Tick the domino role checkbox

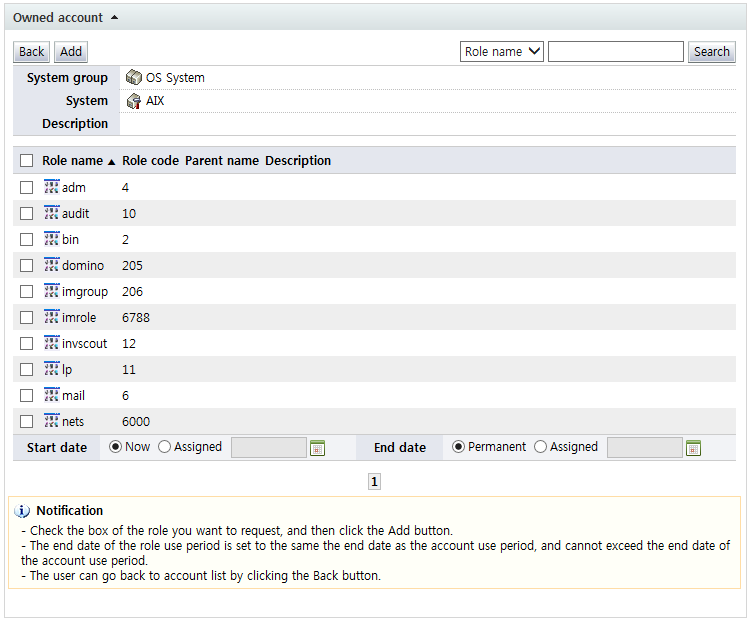(27, 265)
